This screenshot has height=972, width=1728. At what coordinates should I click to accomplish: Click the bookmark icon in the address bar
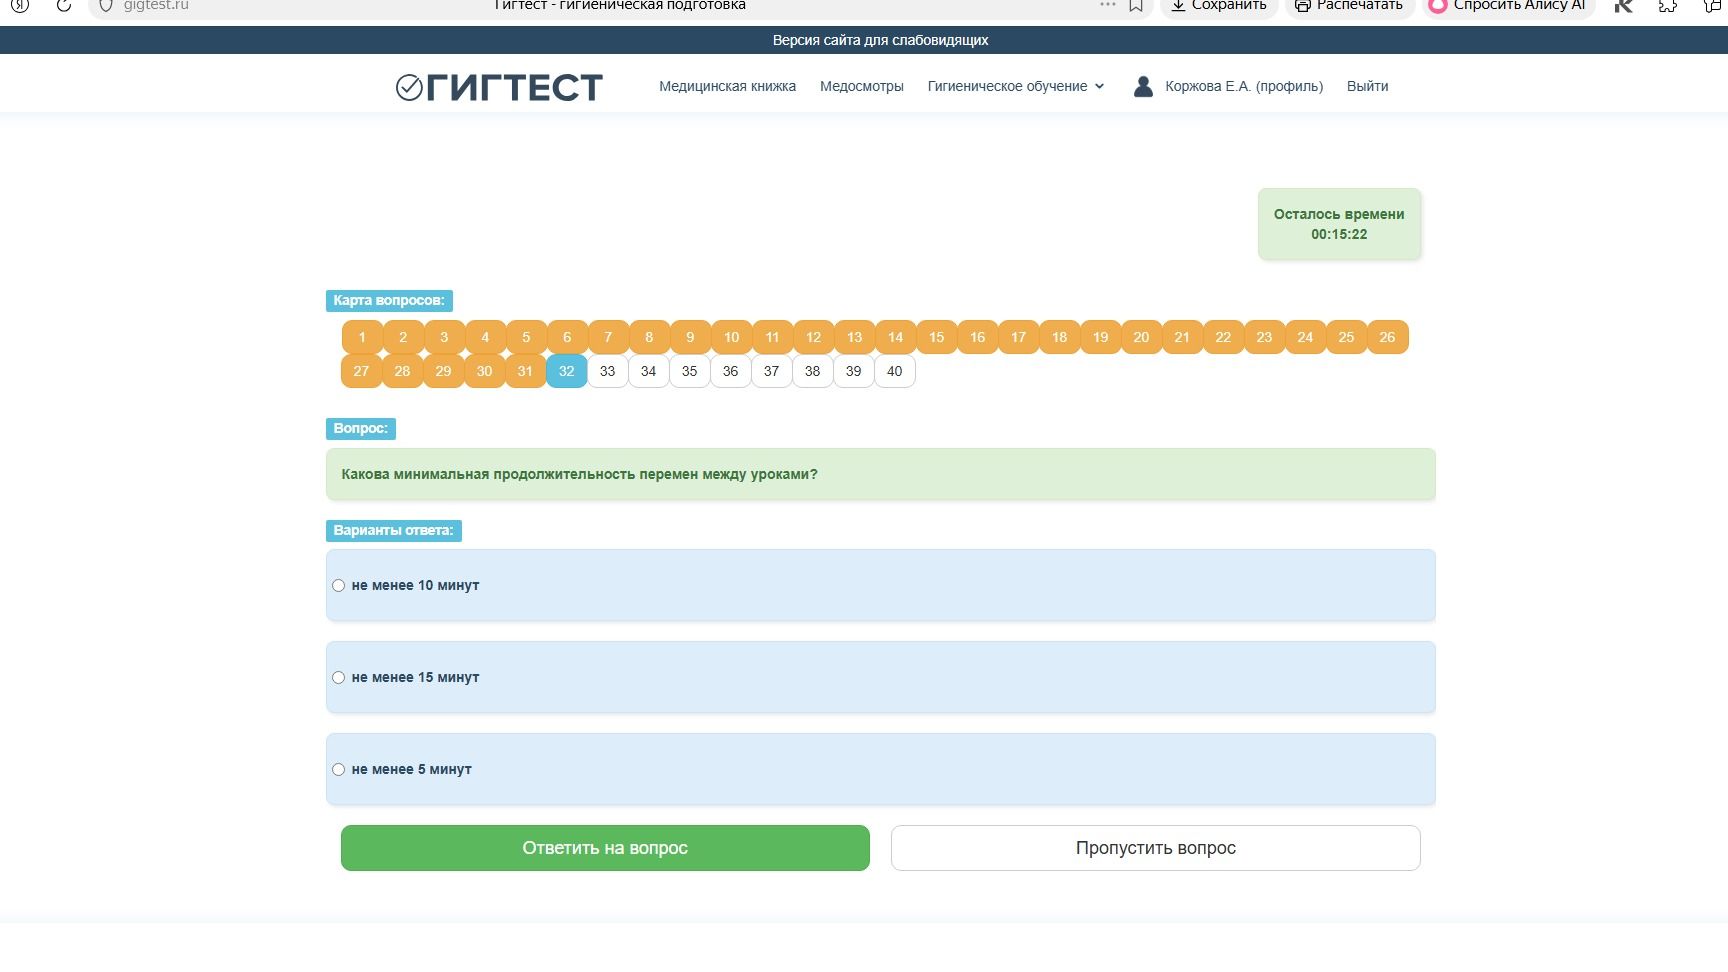(1136, 5)
